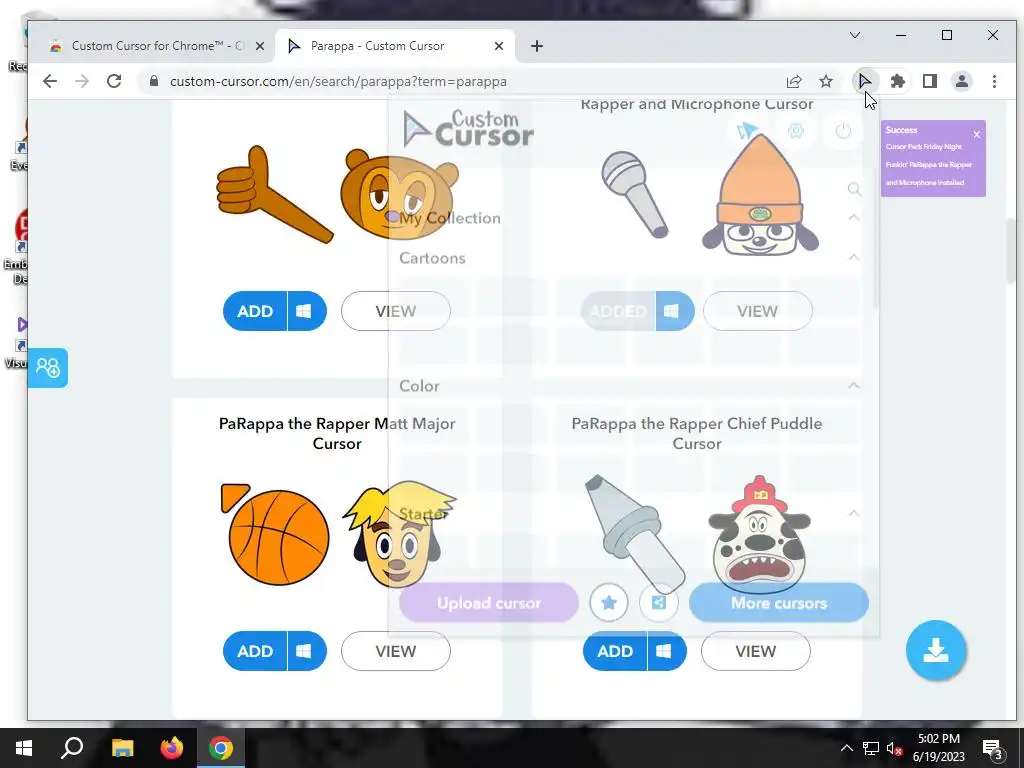Collapse the Starter section chevron

point(854,513)
